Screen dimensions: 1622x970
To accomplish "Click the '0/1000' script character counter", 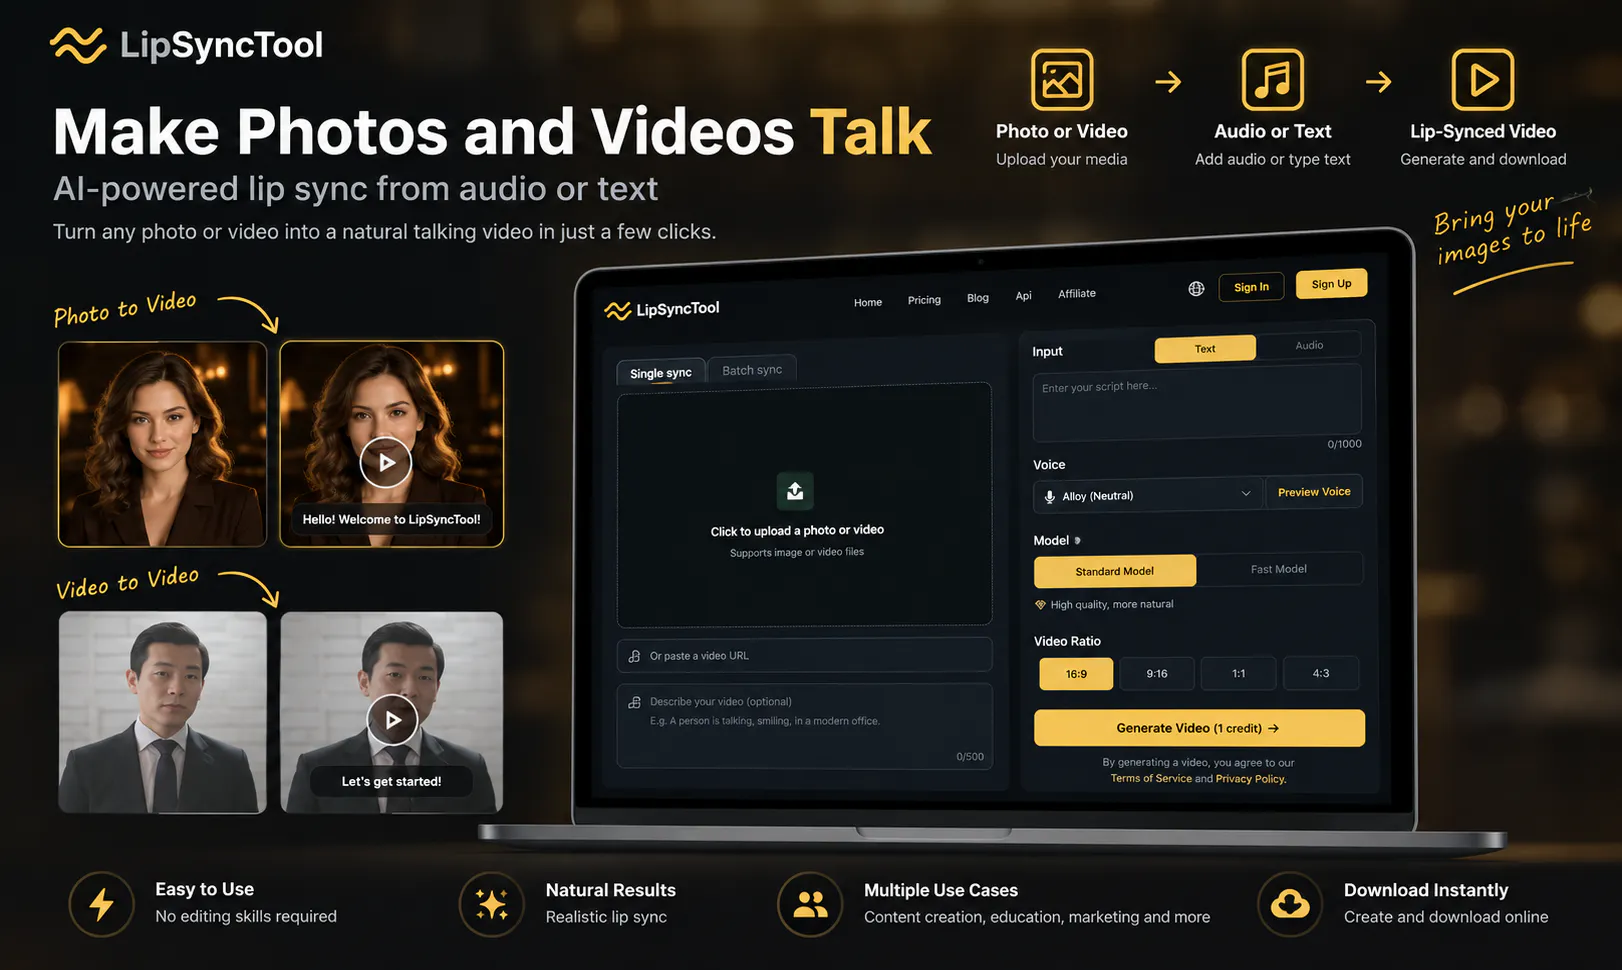I will [1344, 444].
